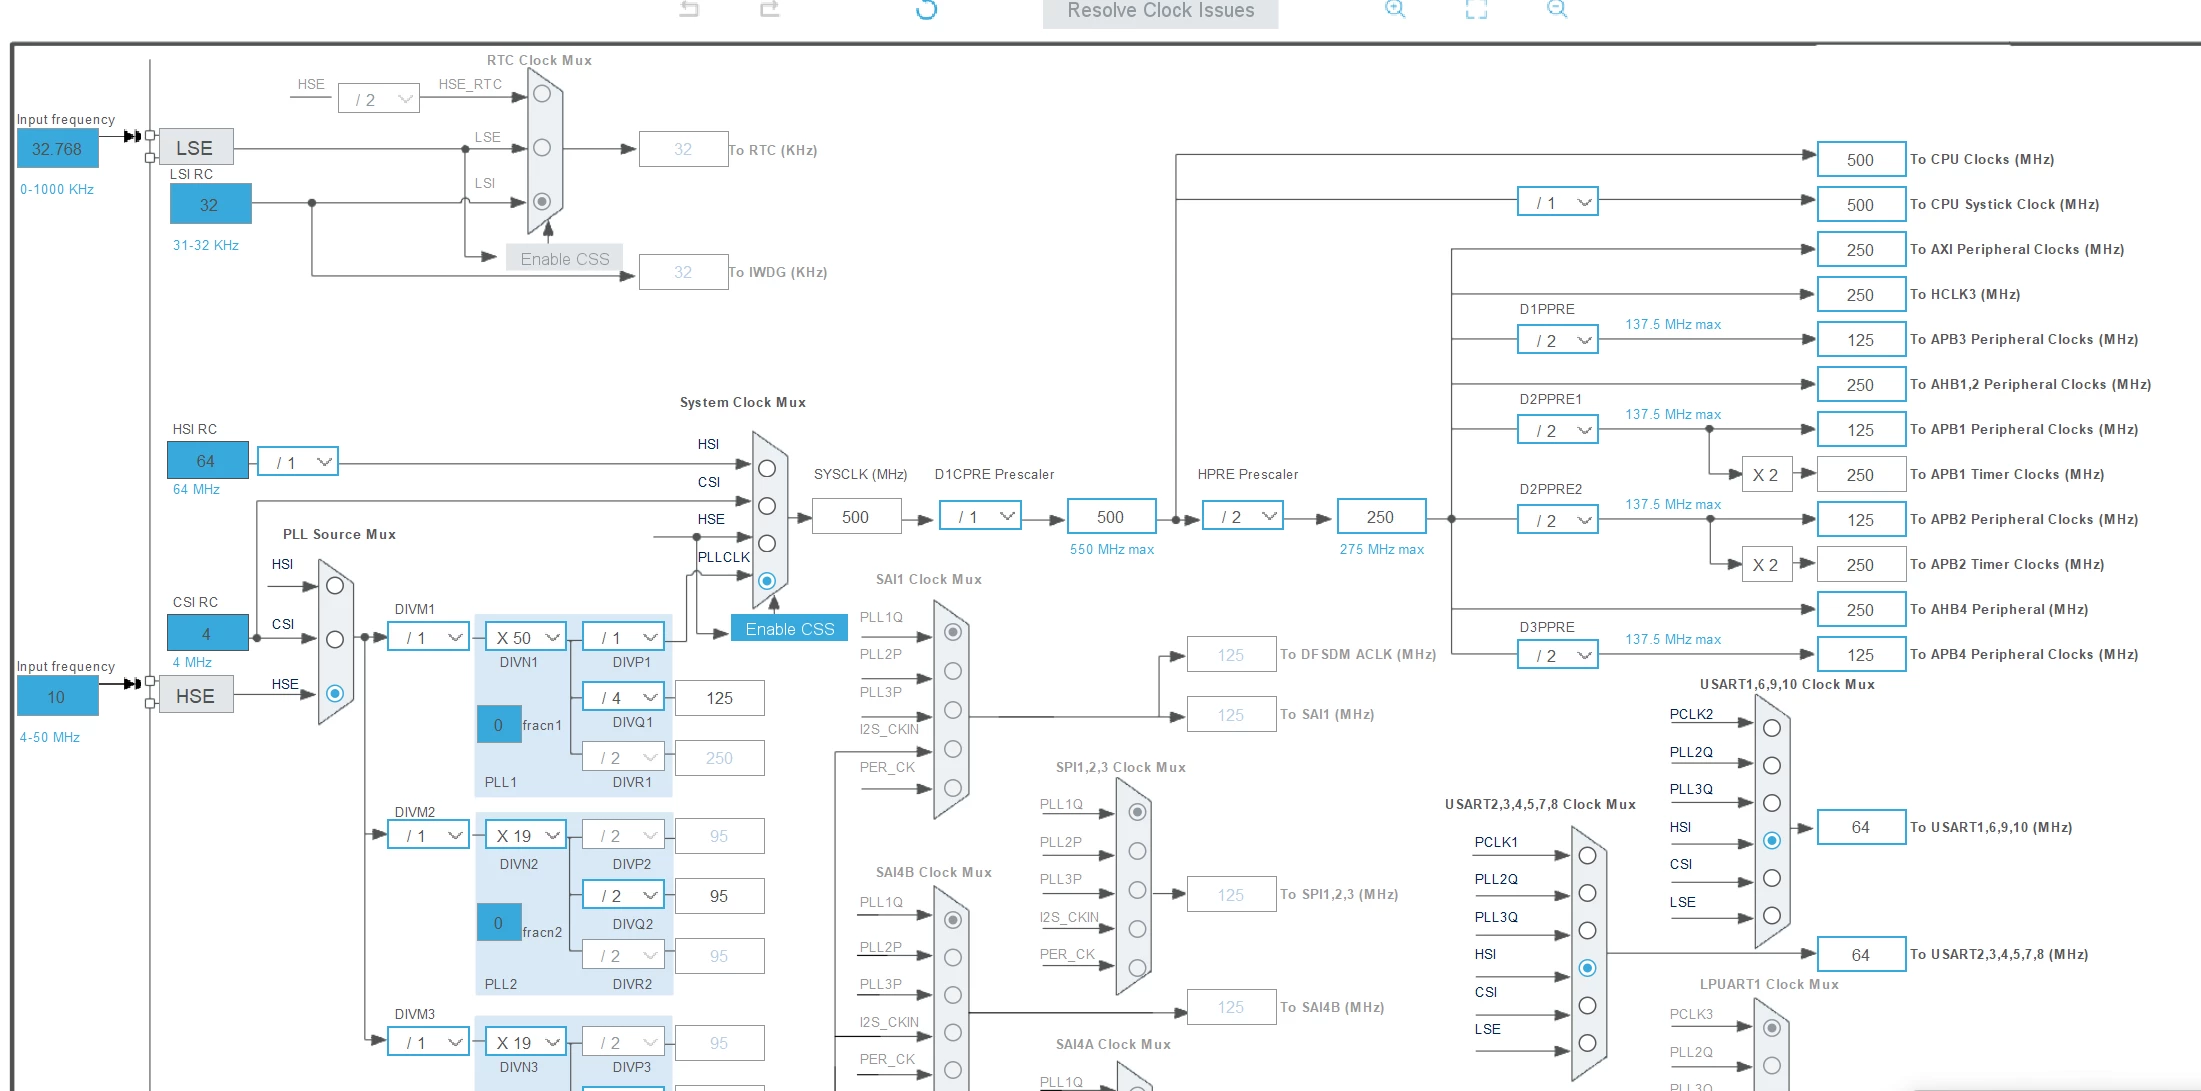This screenshot has height=1091, width=2201.
Task: Click the SYSCLK 500 value field
Action: coord(857,516)
